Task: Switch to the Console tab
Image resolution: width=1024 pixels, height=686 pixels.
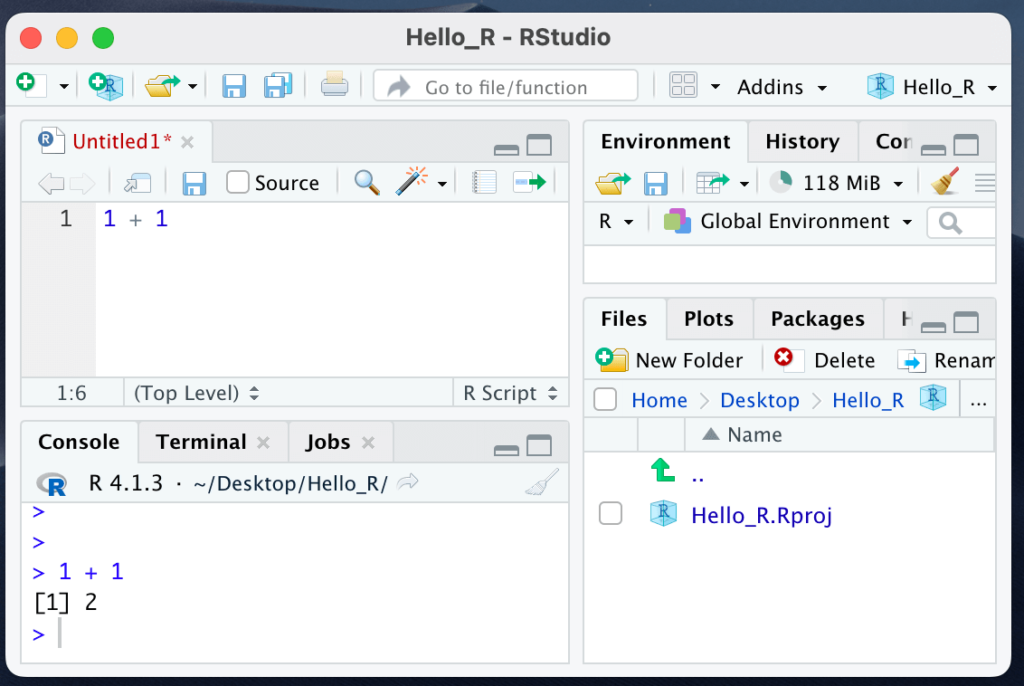Action: pos(79,442)
